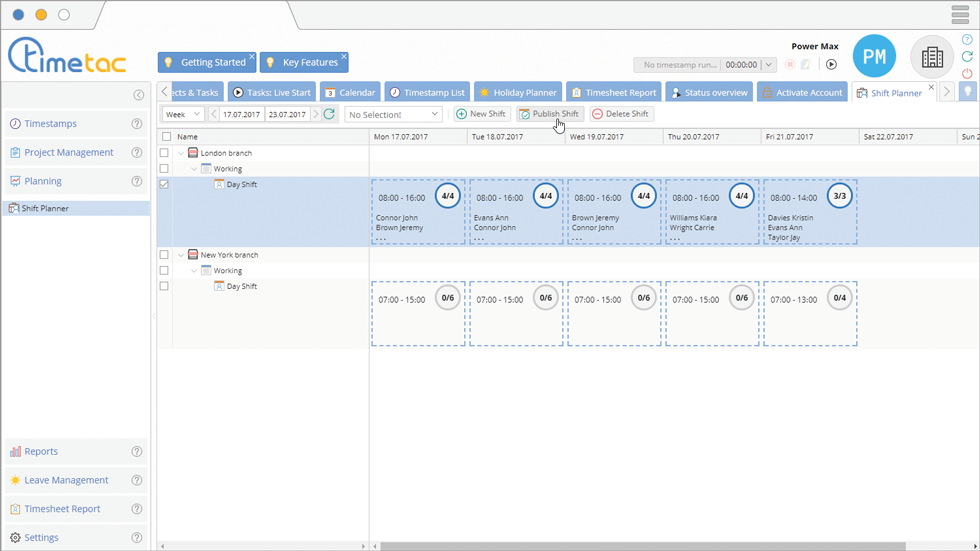980x551 pixels.
Task: Click the help icon beside Timestamps
Action: pos(137,124)
